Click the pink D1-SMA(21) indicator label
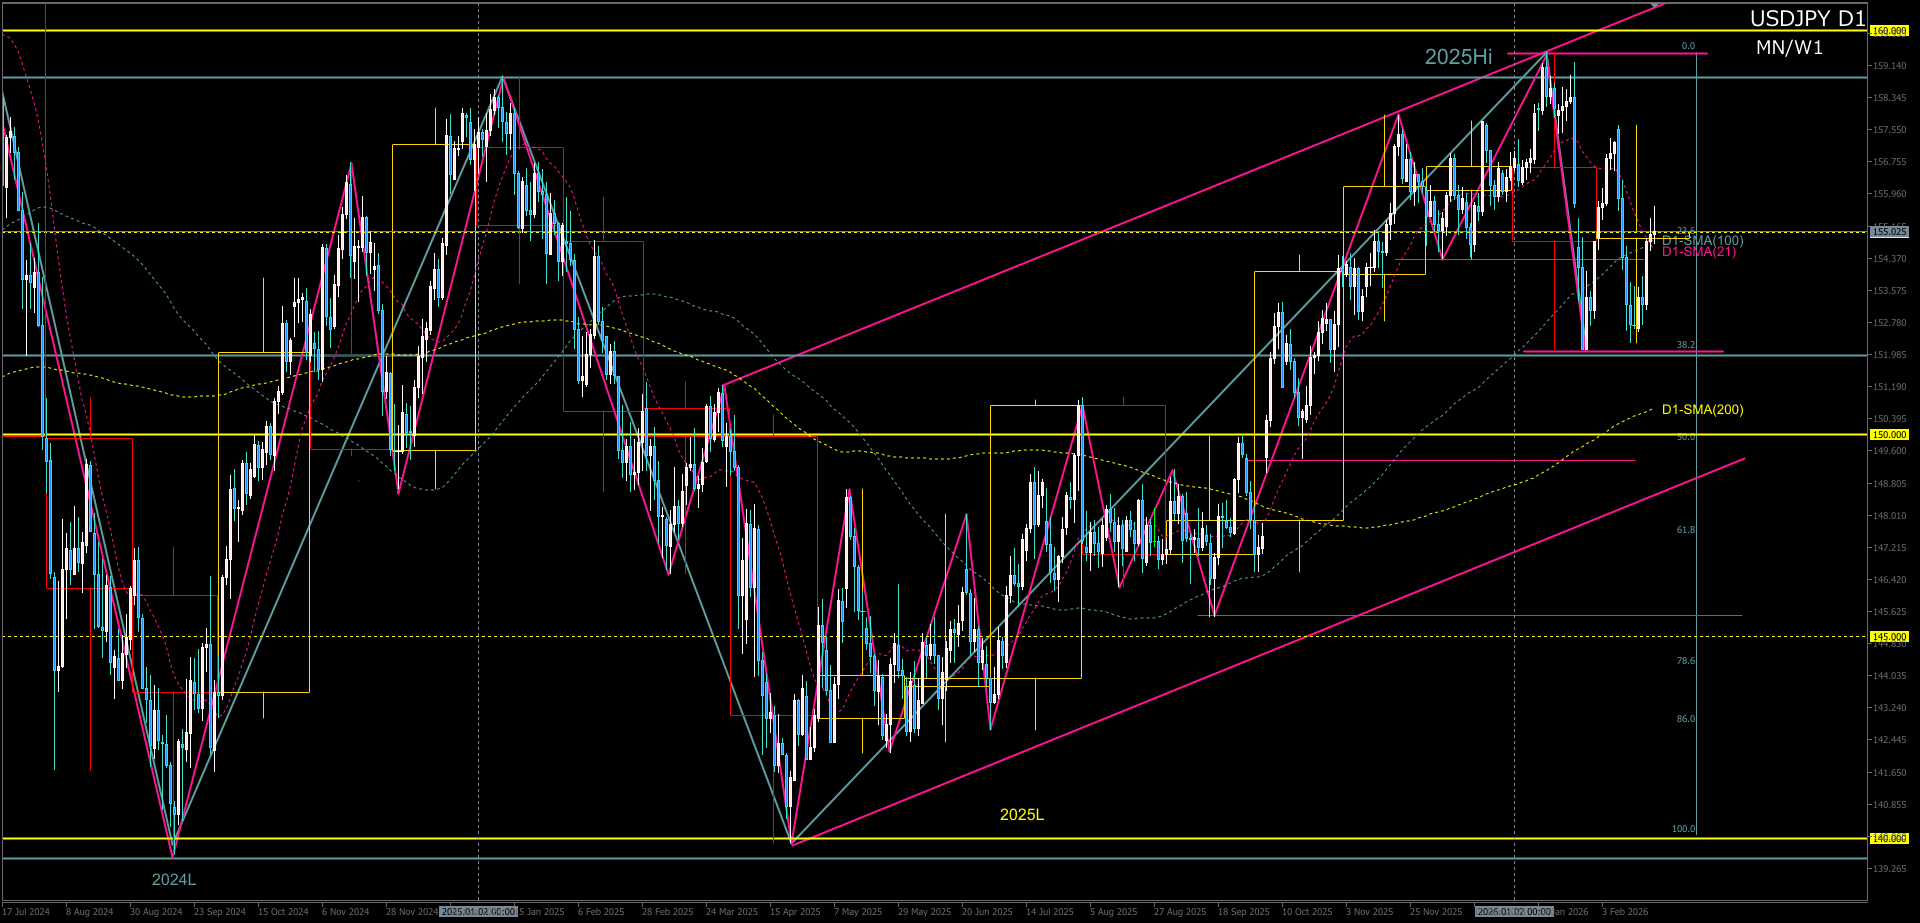Image resolution: width=1920 pixels, height=923 pixels. coord(1699,252)
